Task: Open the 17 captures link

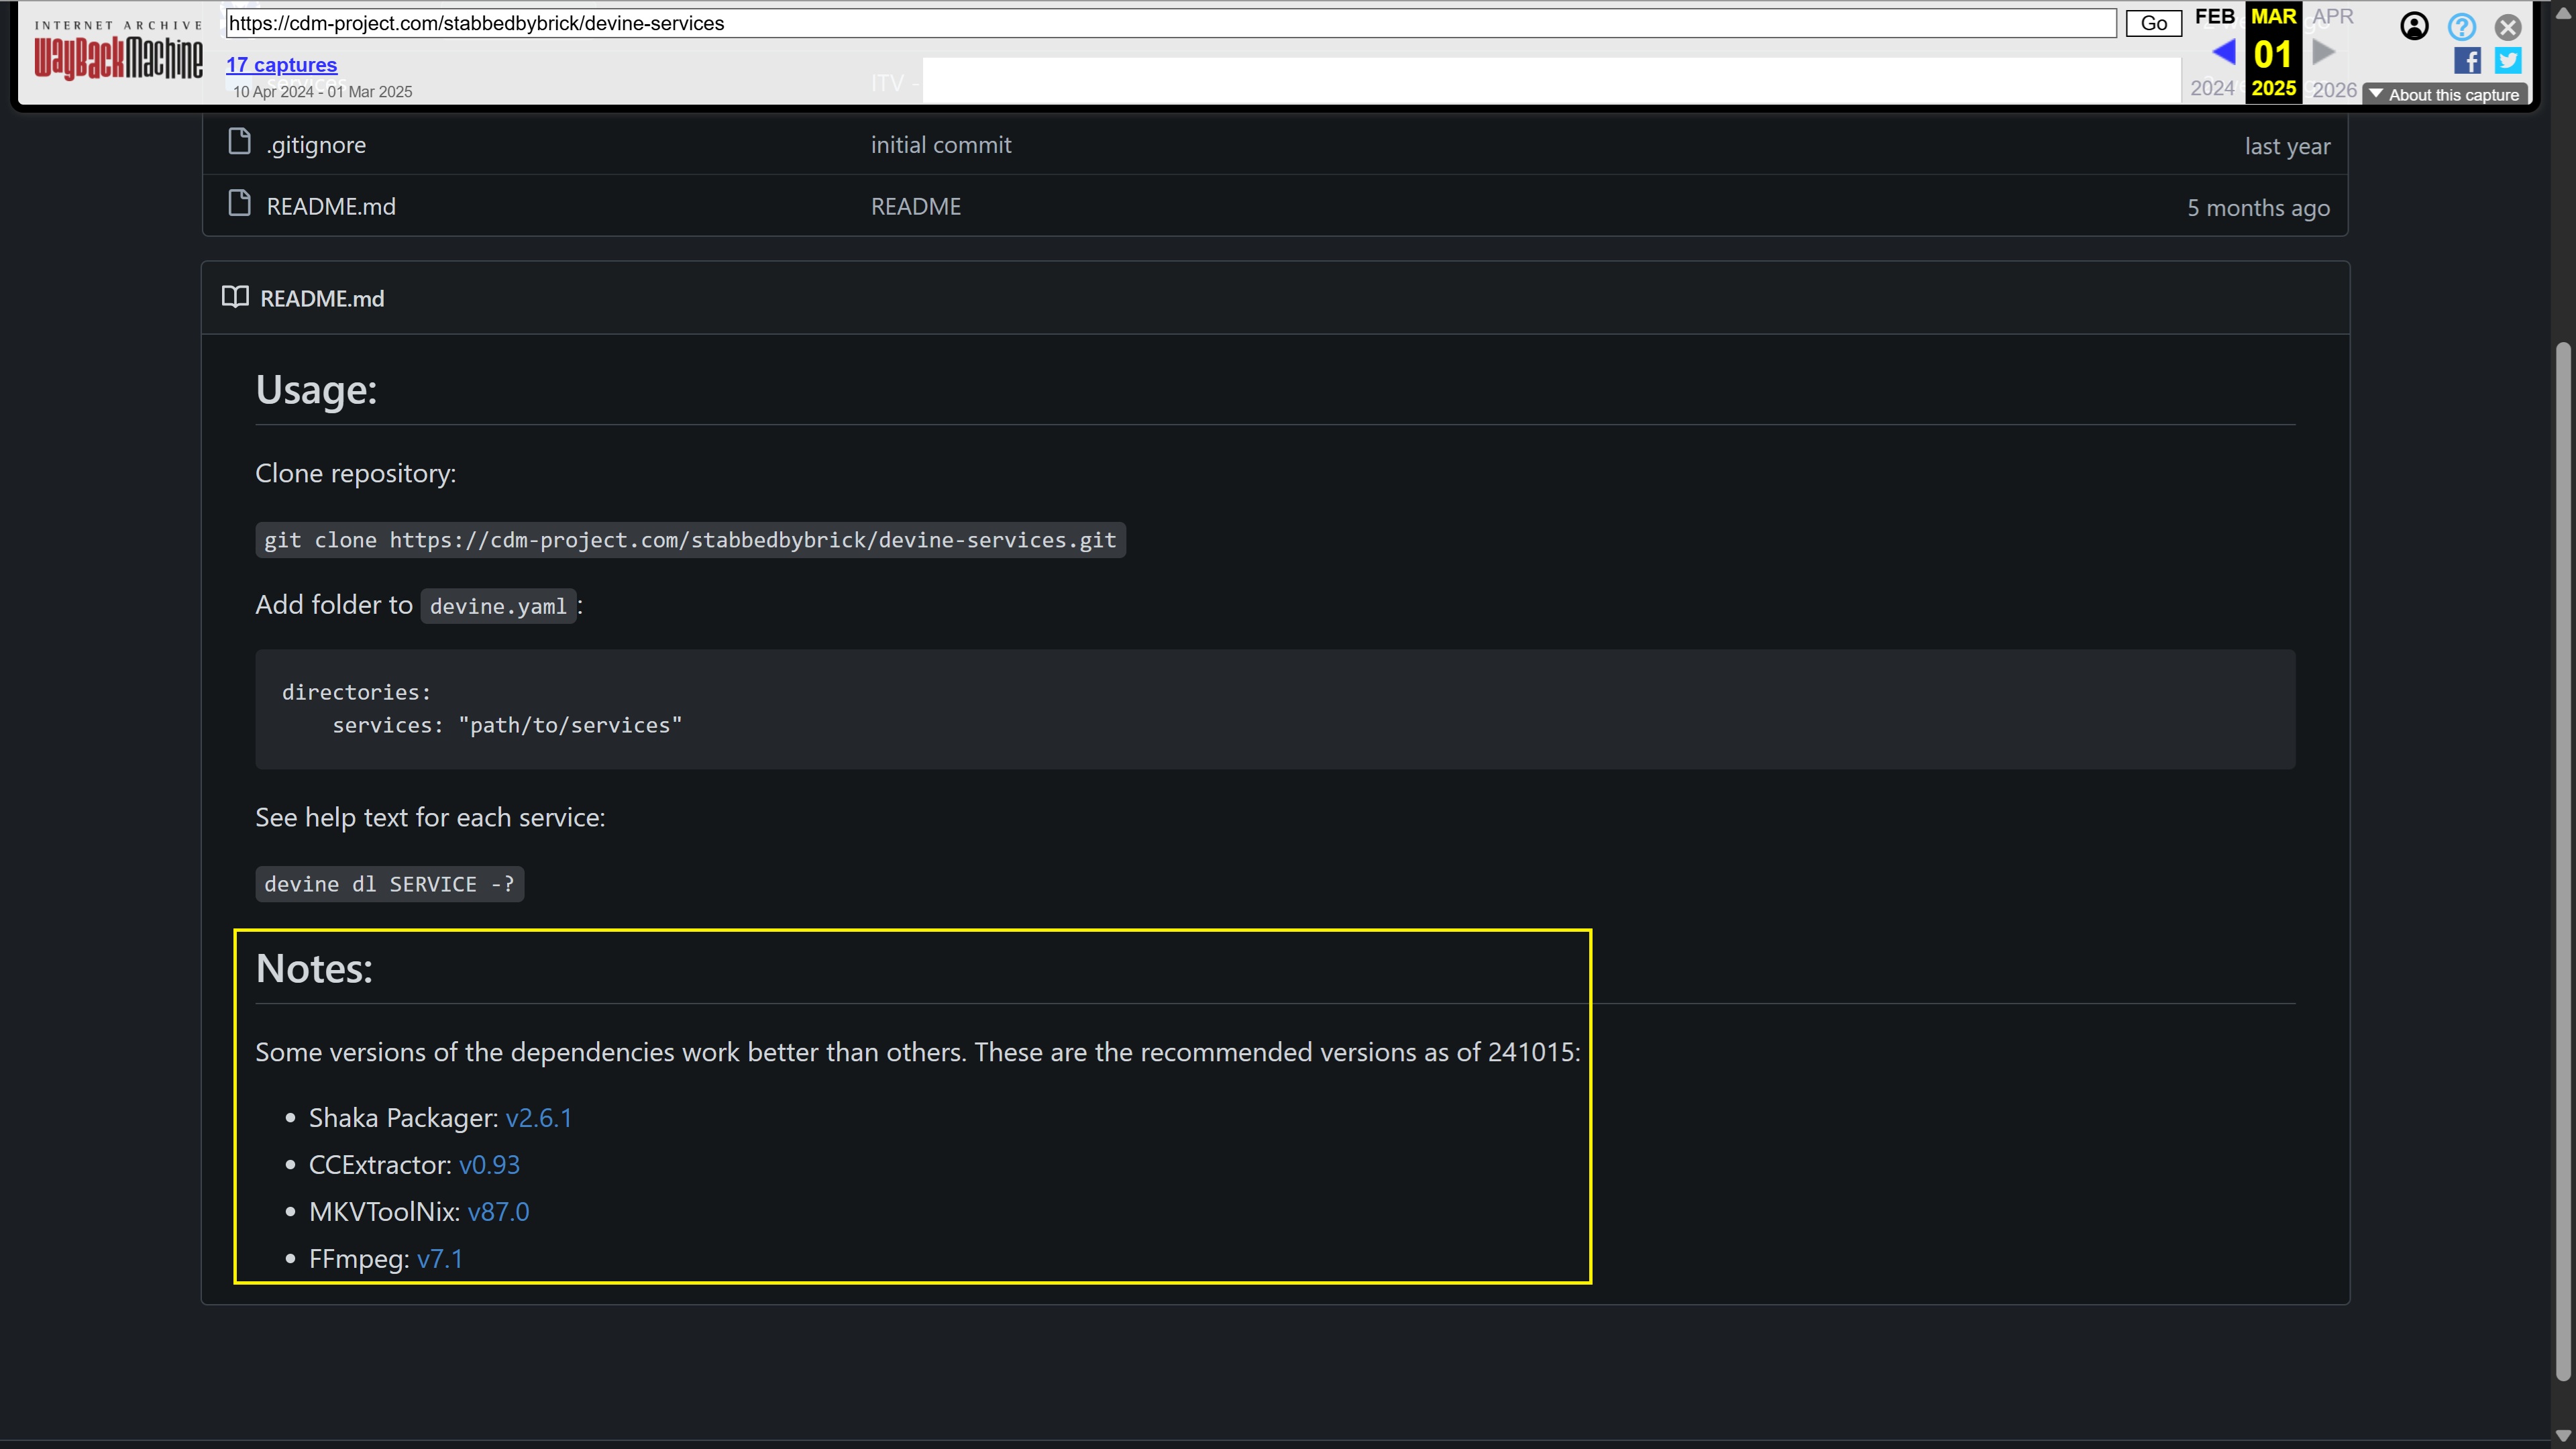Action: 281,65
